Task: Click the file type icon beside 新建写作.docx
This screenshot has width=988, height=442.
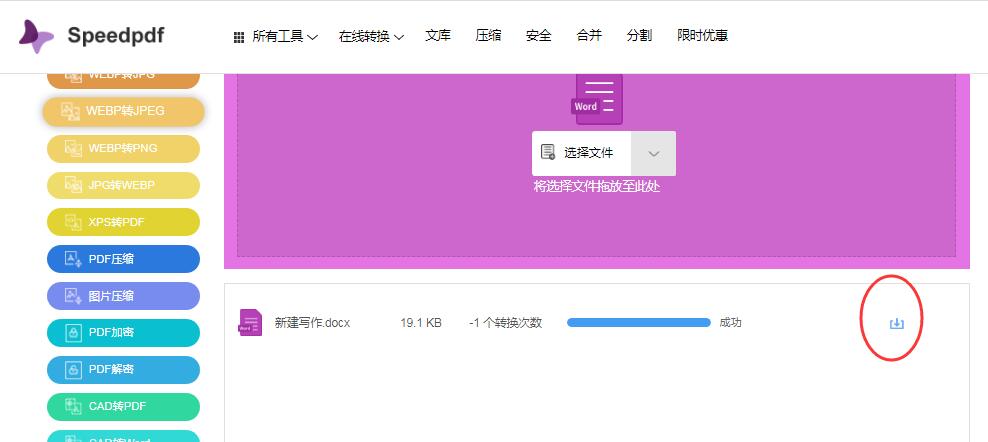Action: (x=250, y=322)
